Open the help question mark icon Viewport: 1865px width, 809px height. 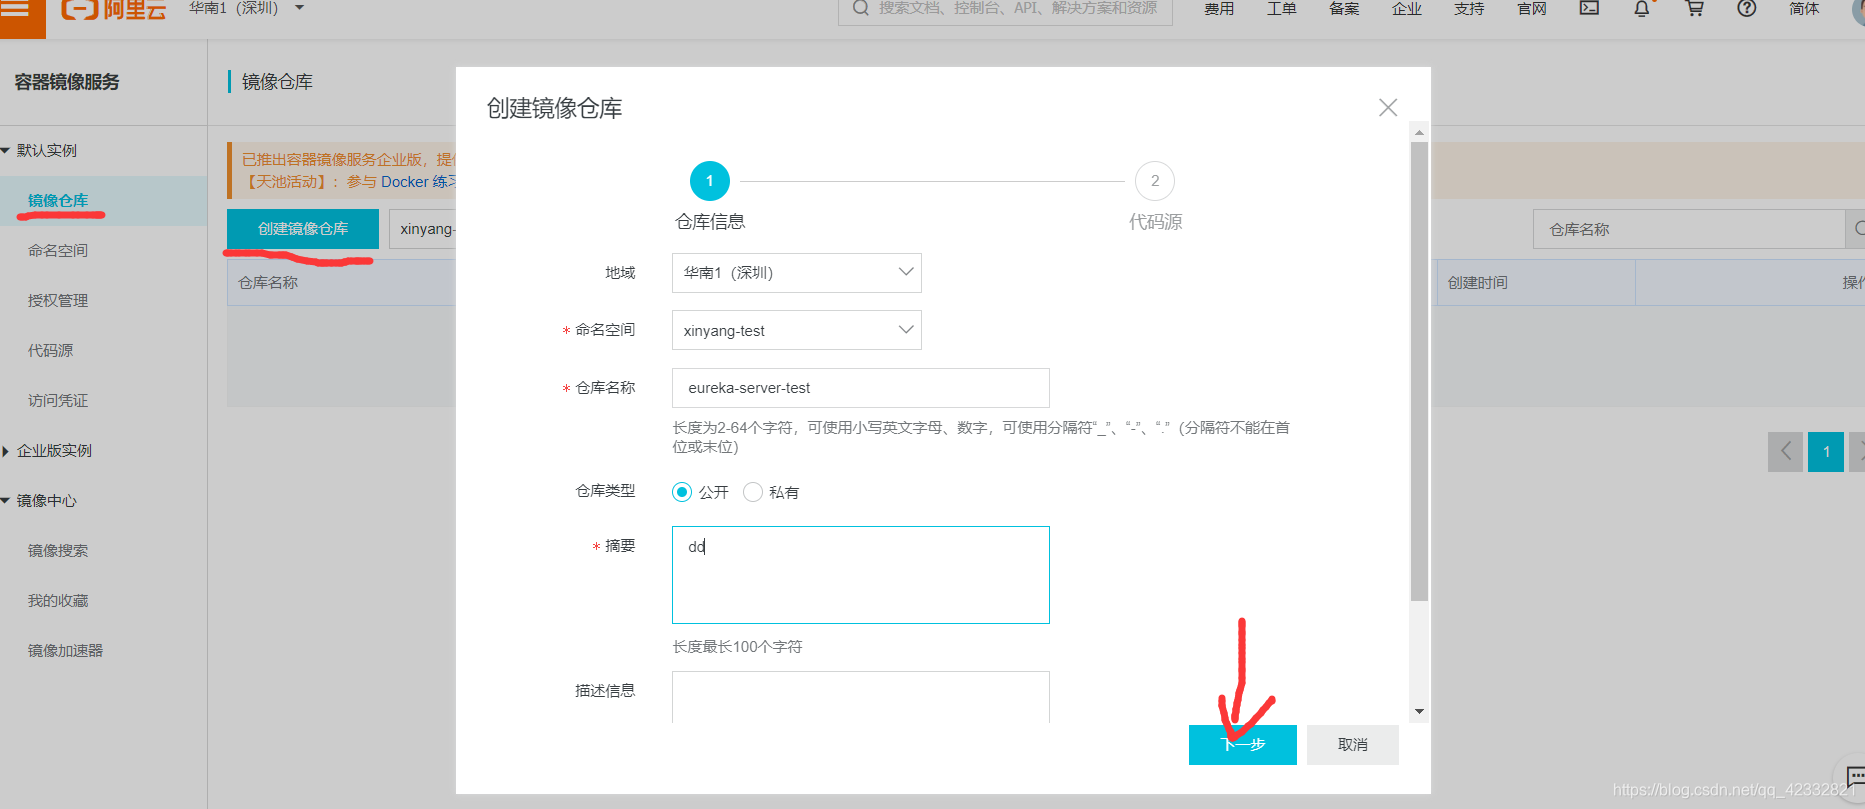(1746, 8)
